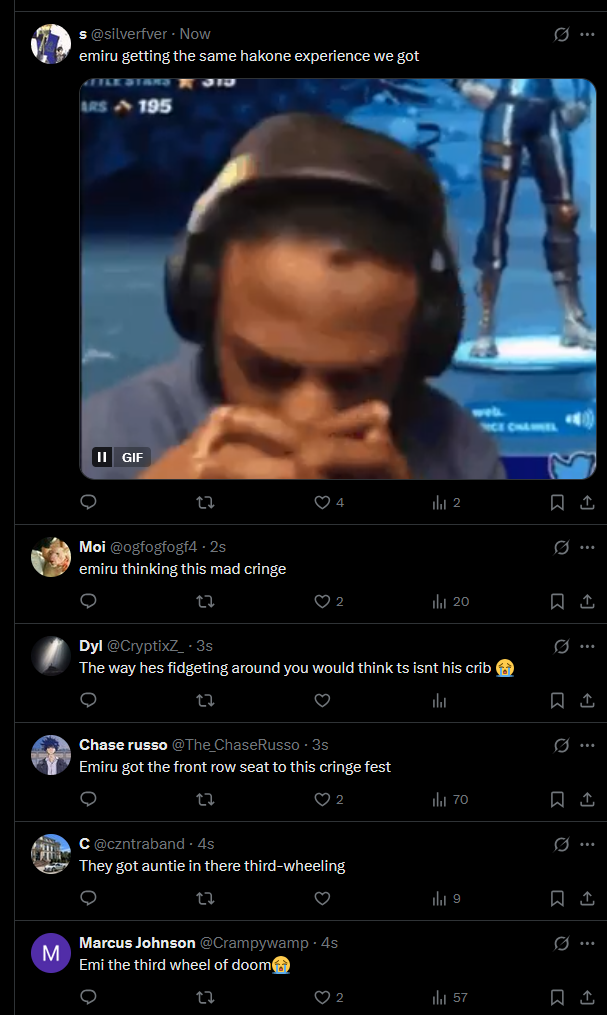Visit Chase russo's profile name link
Image resolution: width=607 pixels, height=1015 pixels.
click(123, 745)
